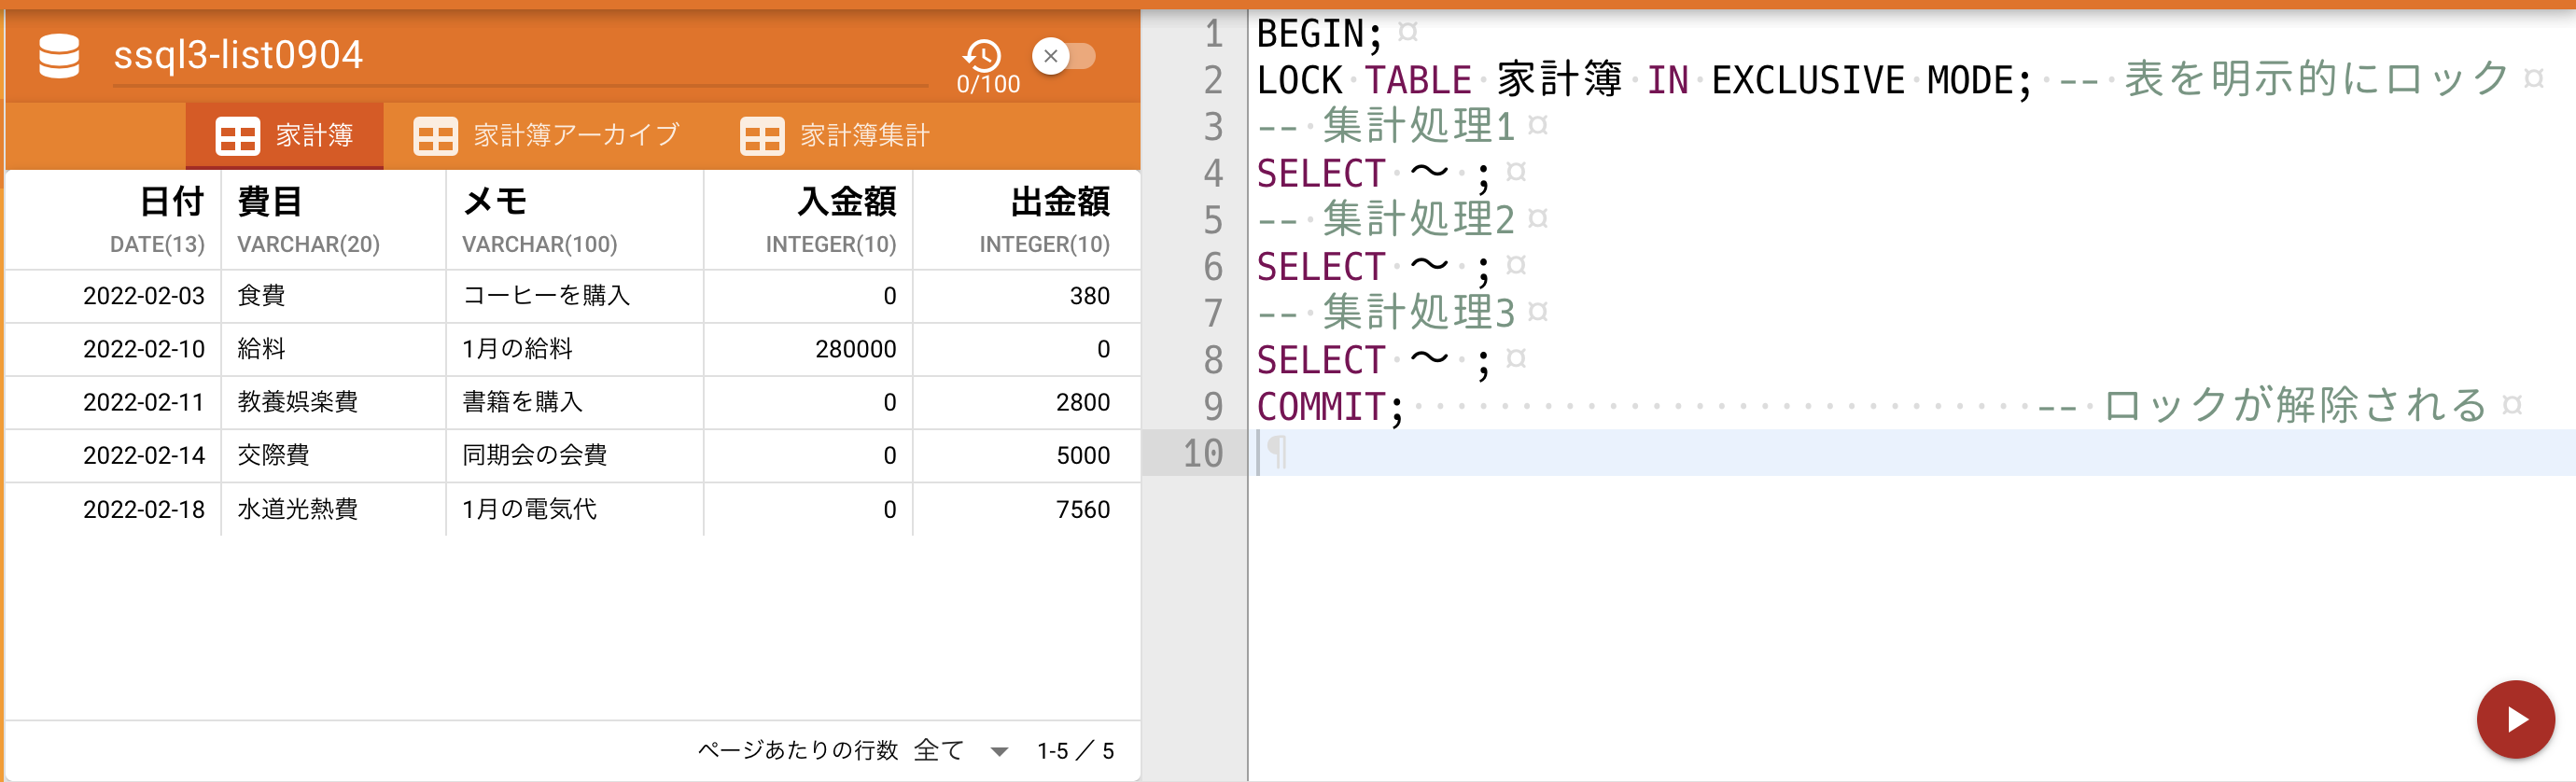Click the page range indicator 1-5 / 5
Screen dimensions: 2576x782
pyautogui.click(x=1075, y=751)
